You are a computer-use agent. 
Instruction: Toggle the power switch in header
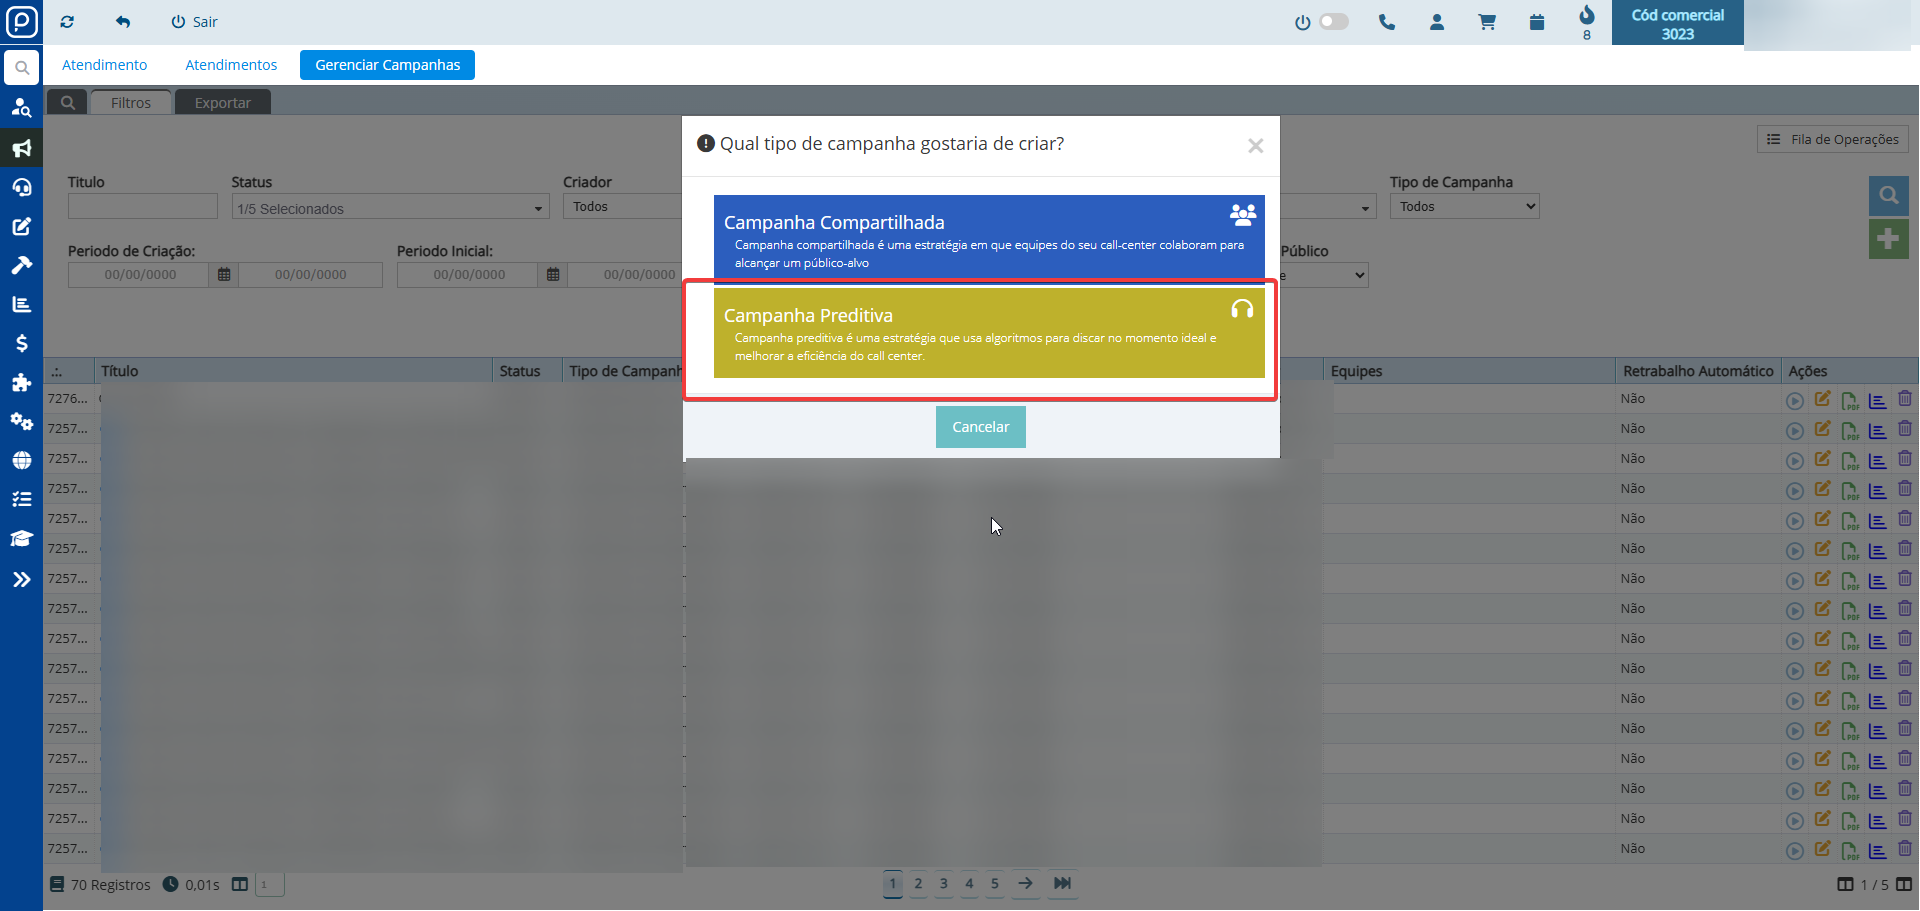coord(1333,22)
